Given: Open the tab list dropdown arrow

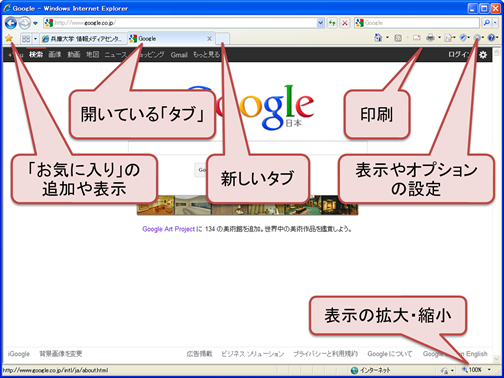Looking at the screenshot, I should pyautogui.click(x=35, y=39).
